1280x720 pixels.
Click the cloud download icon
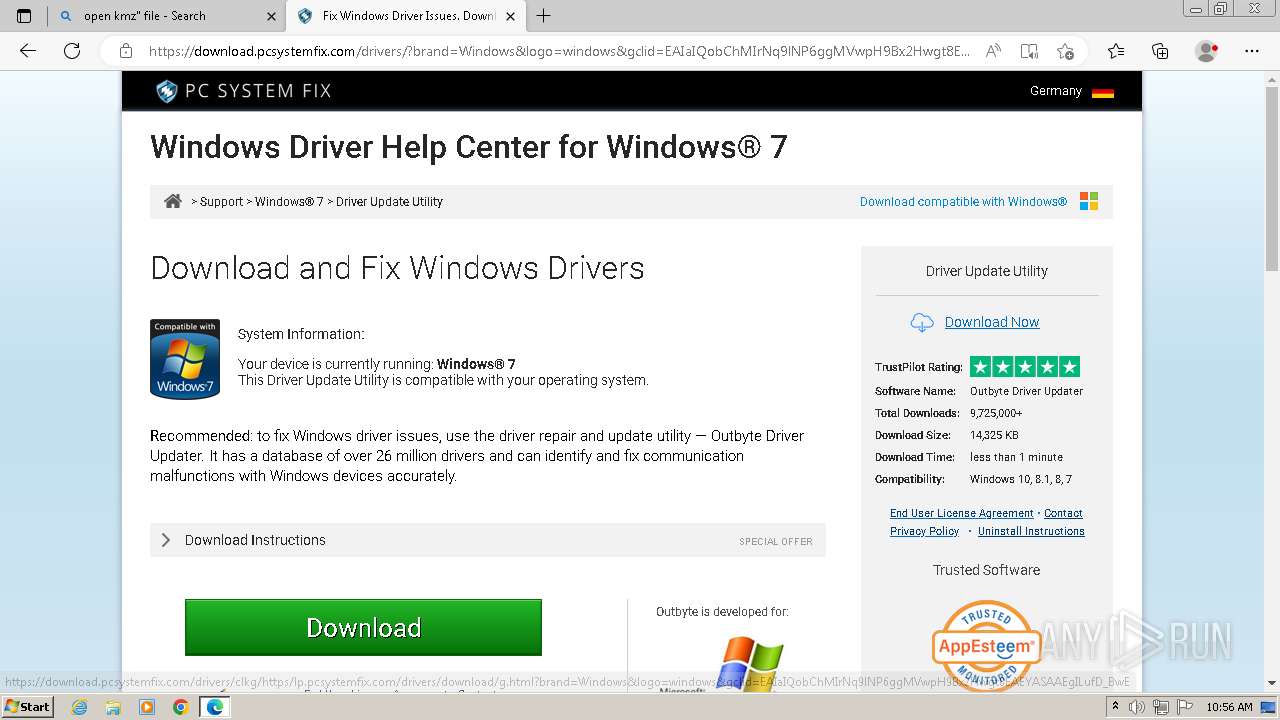(x=922, y=322)
